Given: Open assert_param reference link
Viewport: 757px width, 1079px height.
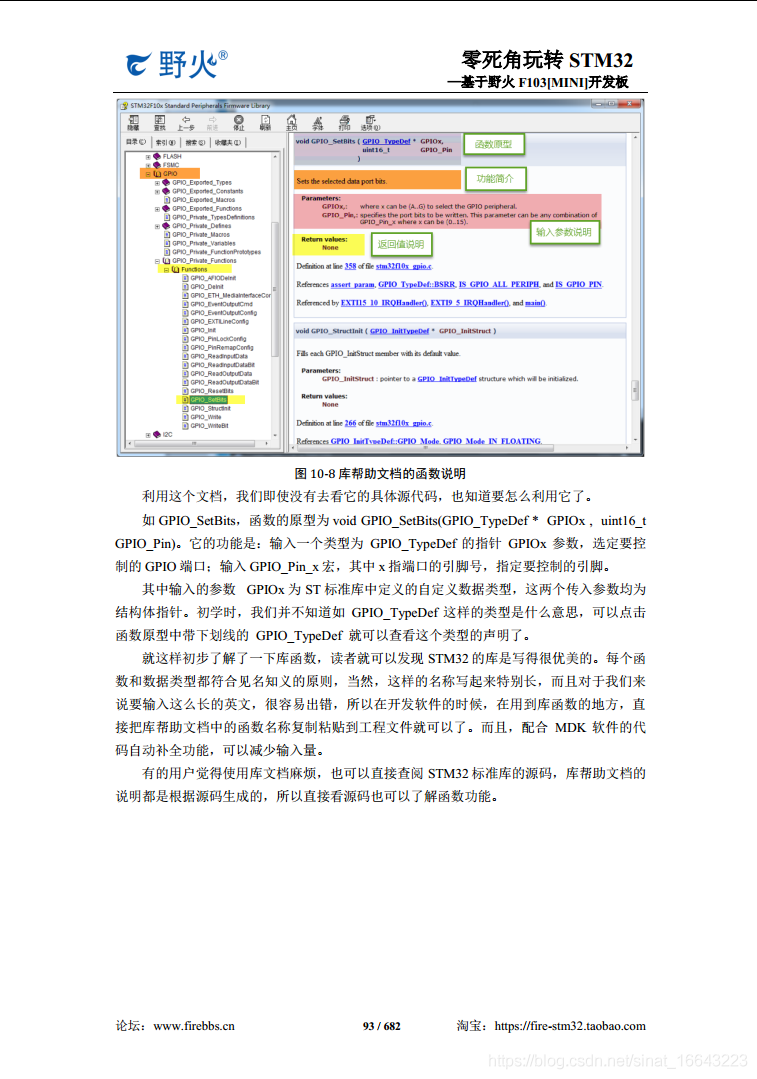Looking at the screenshot, I should [352, 284].
